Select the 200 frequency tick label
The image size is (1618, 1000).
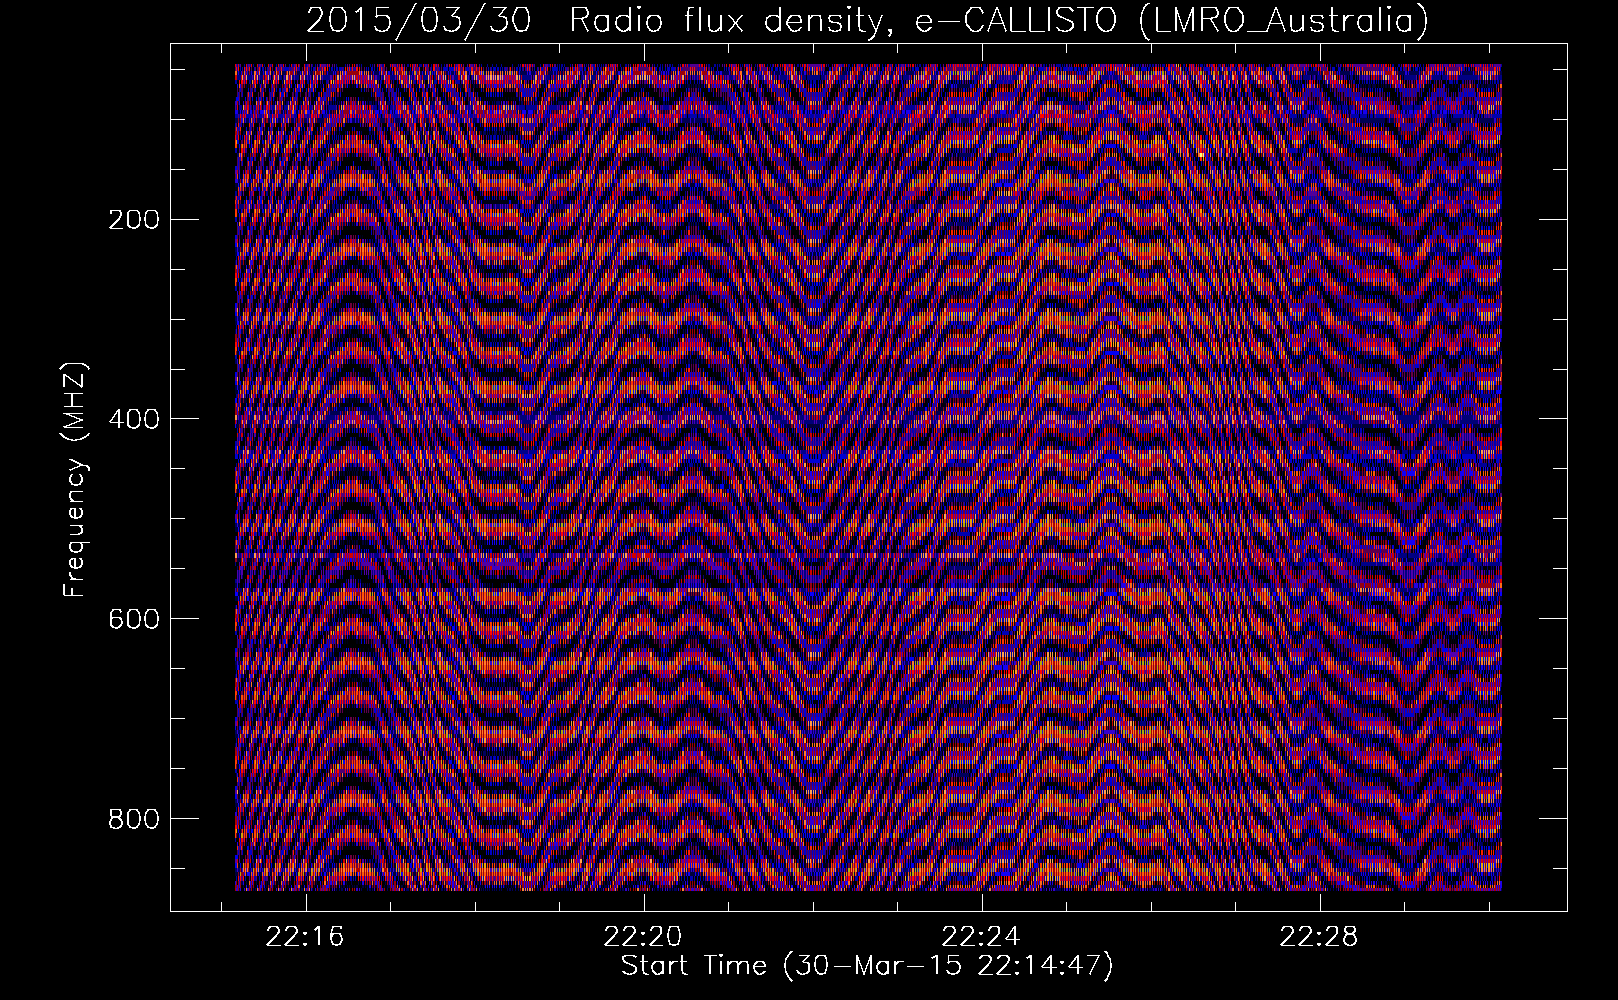[x=132, y=219]
